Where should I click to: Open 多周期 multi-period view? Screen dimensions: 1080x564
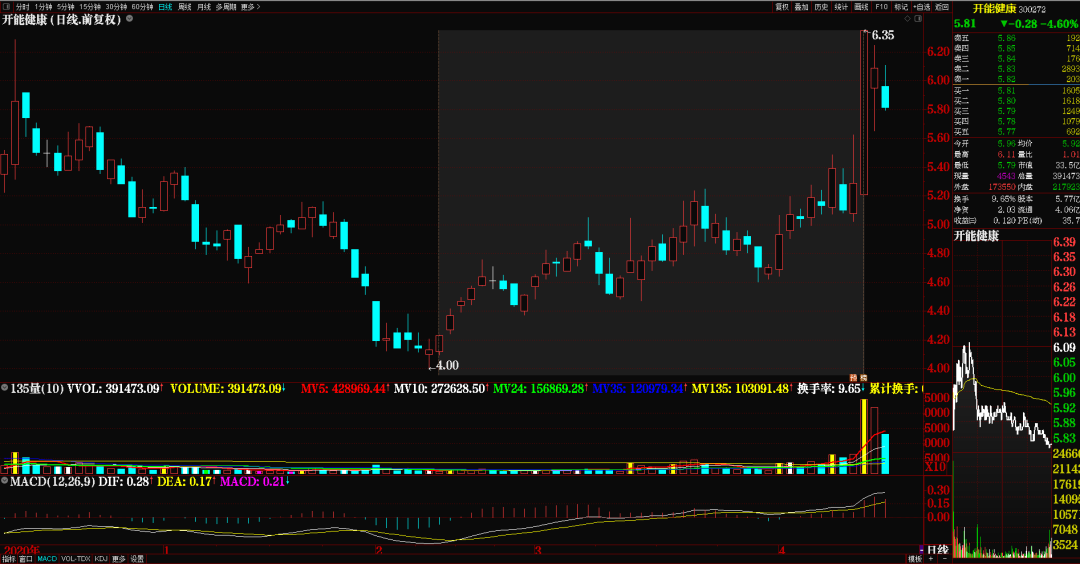click(x=226, y=7)
